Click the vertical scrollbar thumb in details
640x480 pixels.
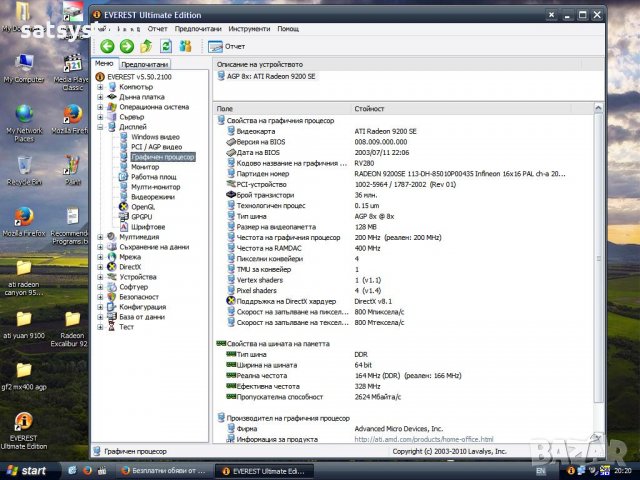(598, 258)
